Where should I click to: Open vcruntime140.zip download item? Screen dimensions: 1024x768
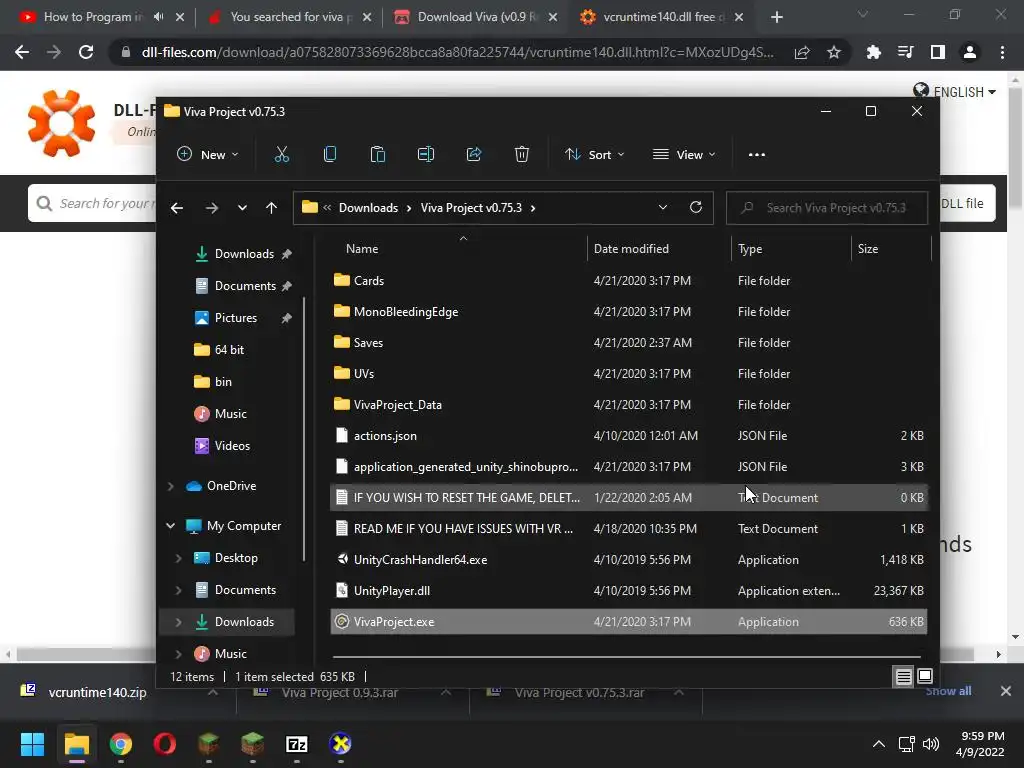97,692
